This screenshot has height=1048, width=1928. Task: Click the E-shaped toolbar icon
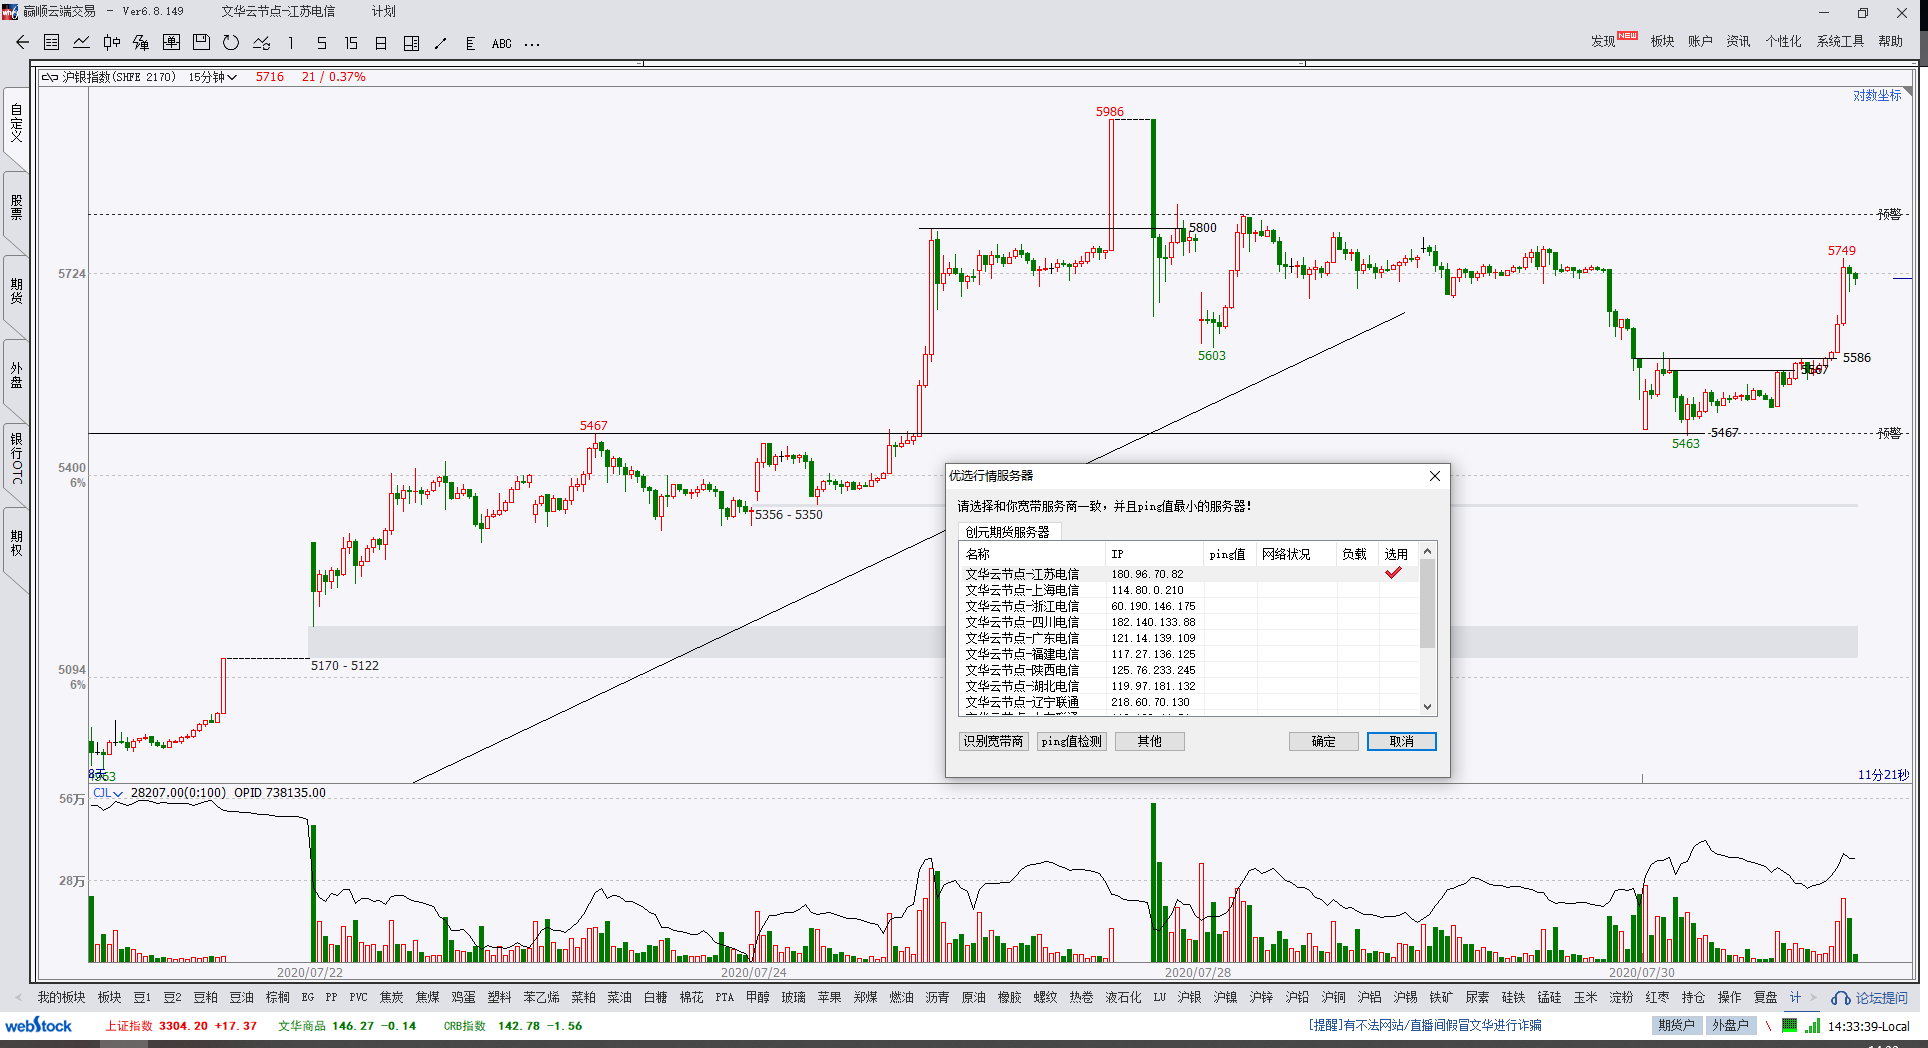[470, 43]
